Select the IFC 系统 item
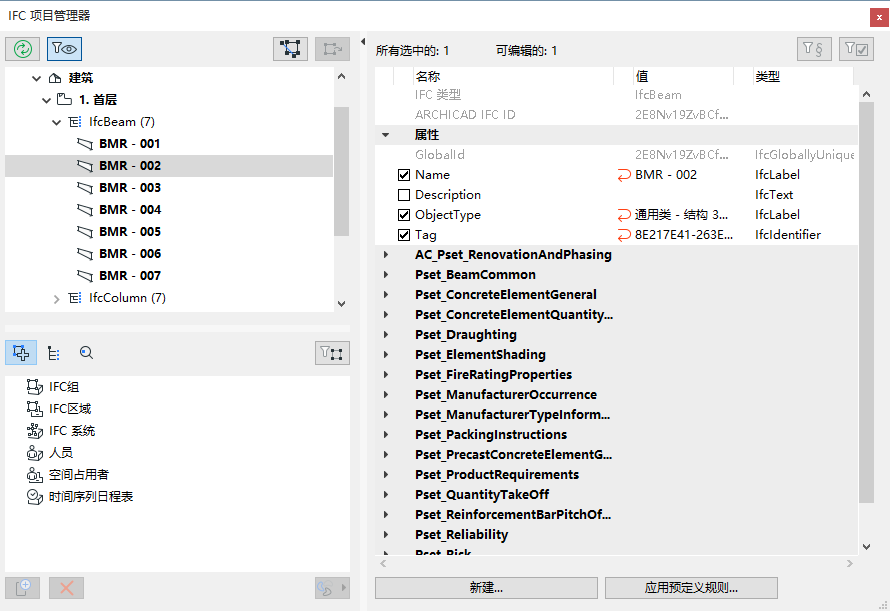This screenshot has width=890, height=611. tap(61, 431)
